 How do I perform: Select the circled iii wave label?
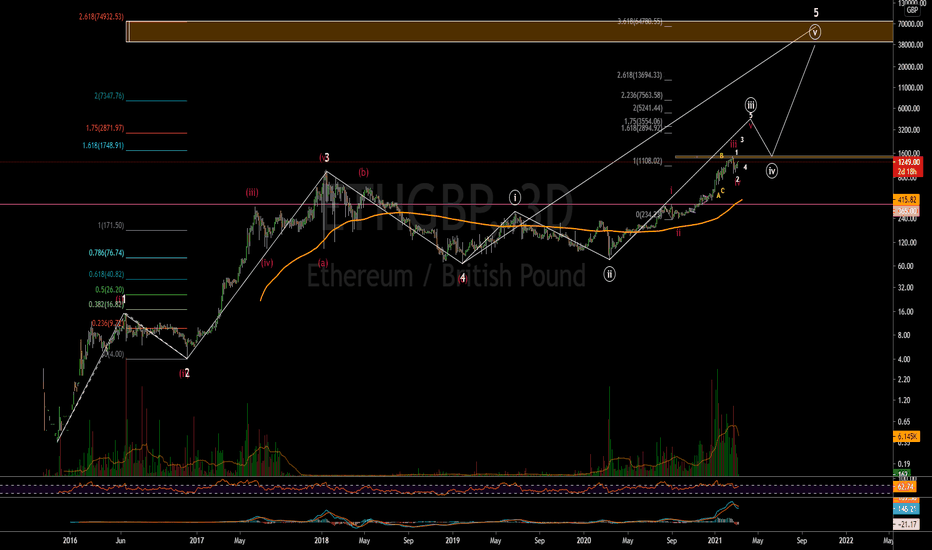point(751,105)
